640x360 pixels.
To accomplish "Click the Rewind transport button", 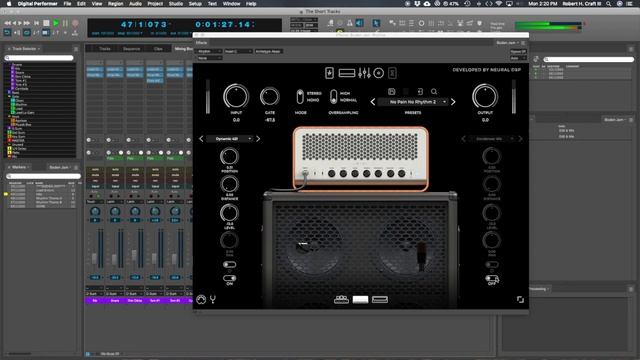I will [x=7, y=23].
